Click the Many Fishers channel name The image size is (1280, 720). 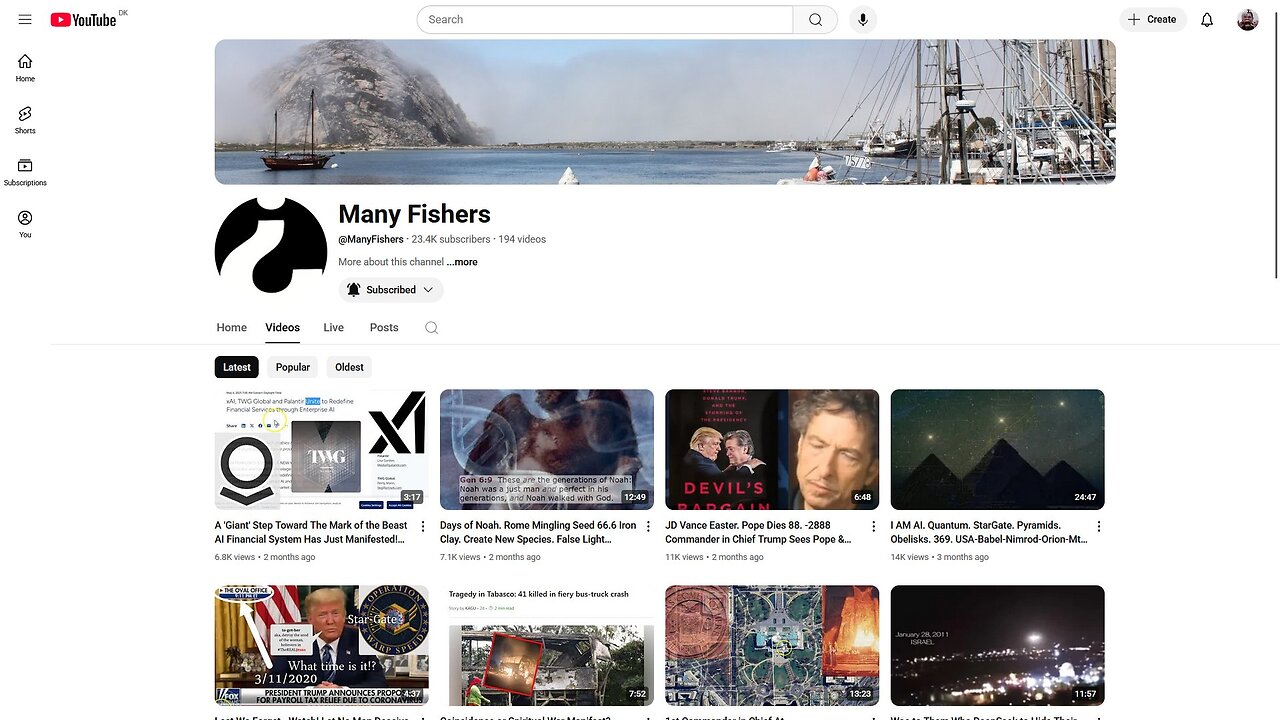tap(414, 214)
